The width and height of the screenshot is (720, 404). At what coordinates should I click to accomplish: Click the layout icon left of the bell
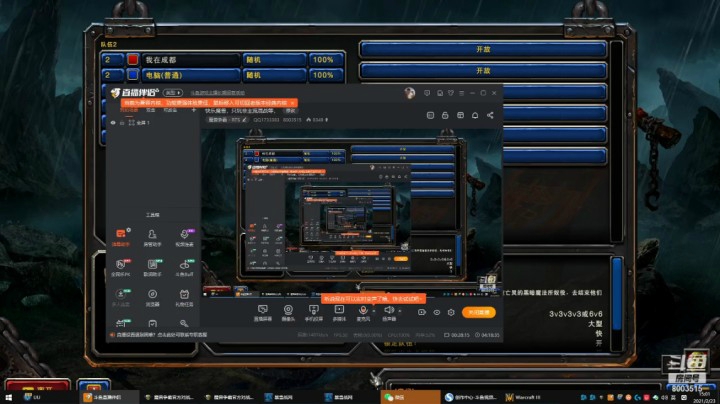[x=460, y=115]
